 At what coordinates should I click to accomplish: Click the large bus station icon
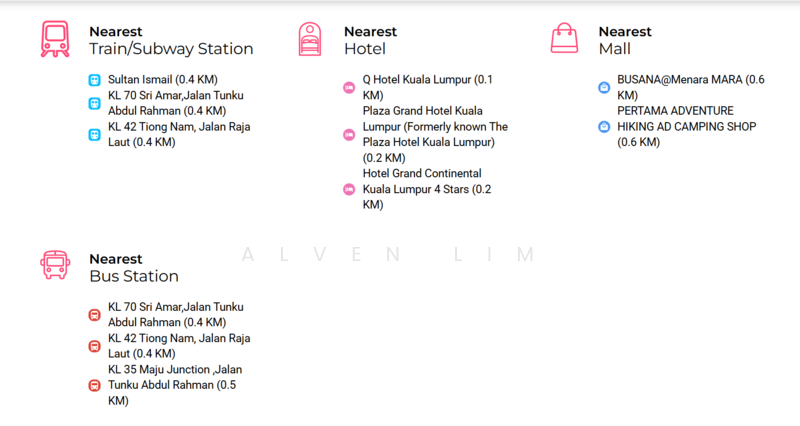[x=55, y=266]
